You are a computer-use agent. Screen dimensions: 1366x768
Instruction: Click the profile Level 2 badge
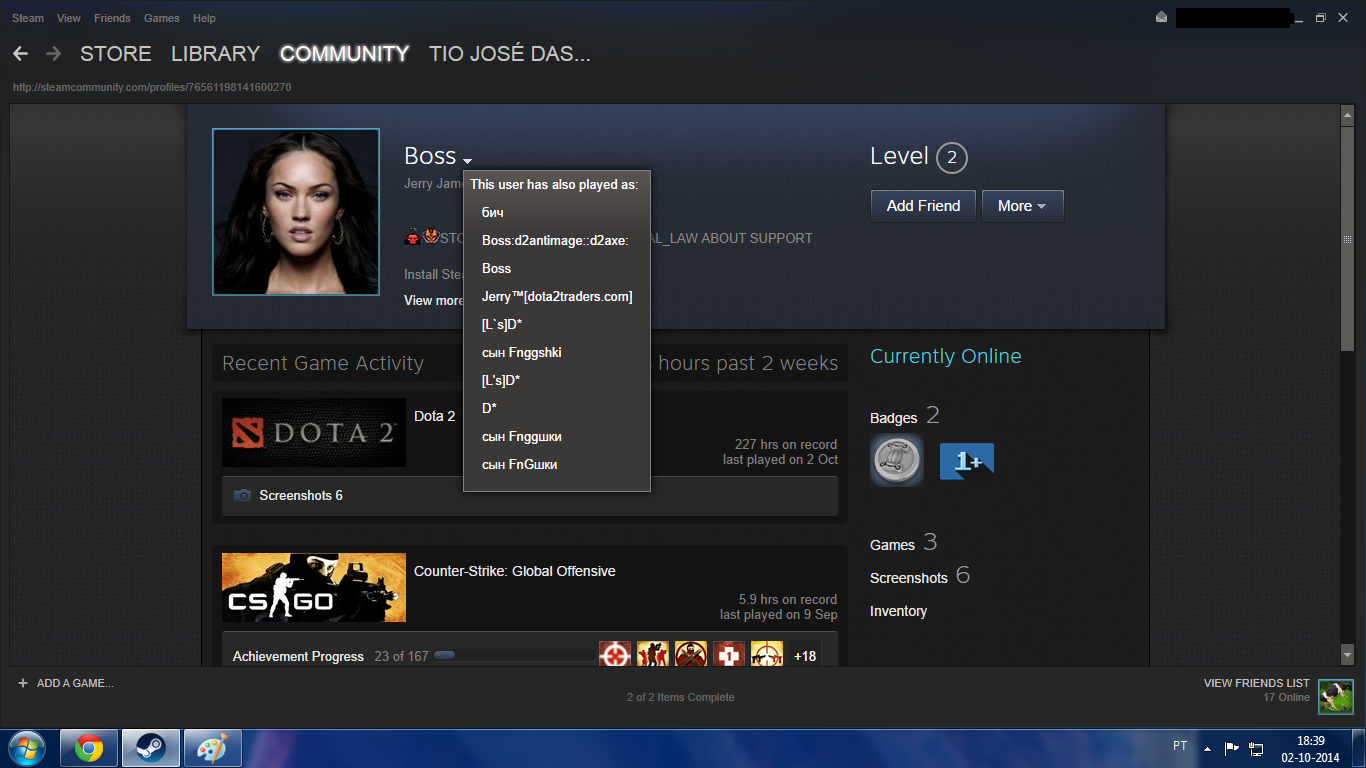coord(952,157)
